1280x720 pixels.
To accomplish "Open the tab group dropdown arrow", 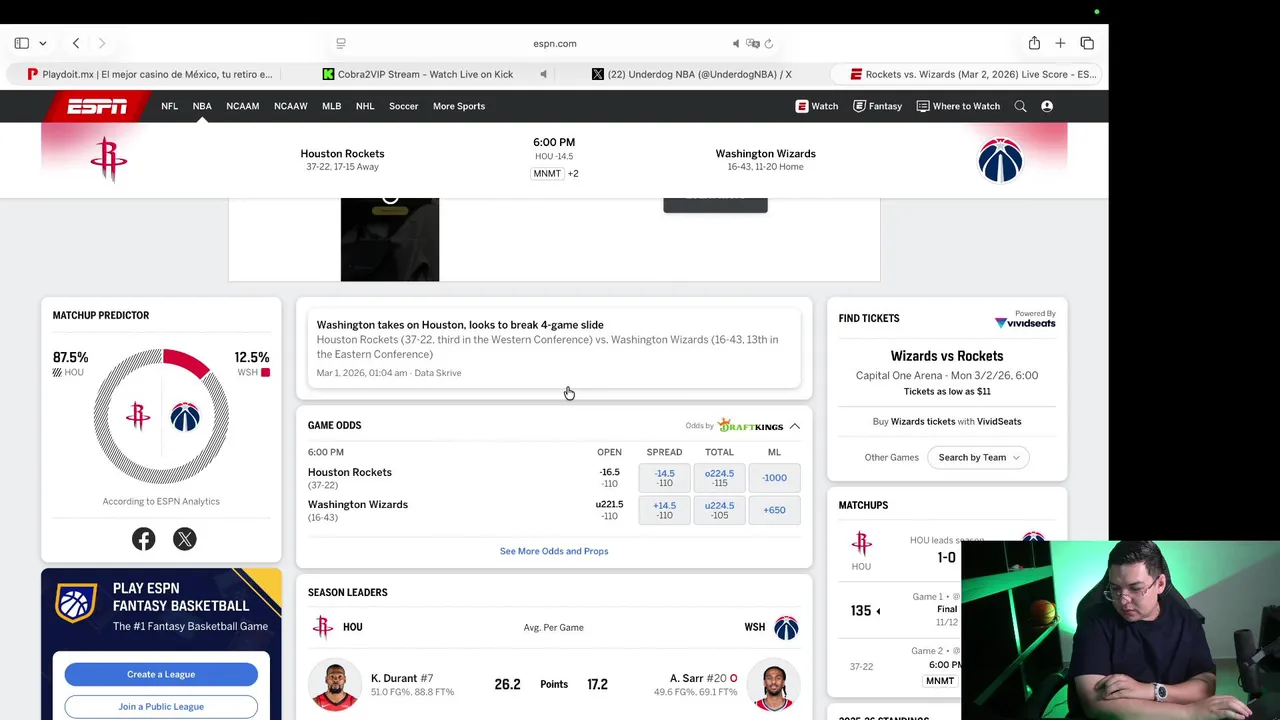I will point(42,44).
